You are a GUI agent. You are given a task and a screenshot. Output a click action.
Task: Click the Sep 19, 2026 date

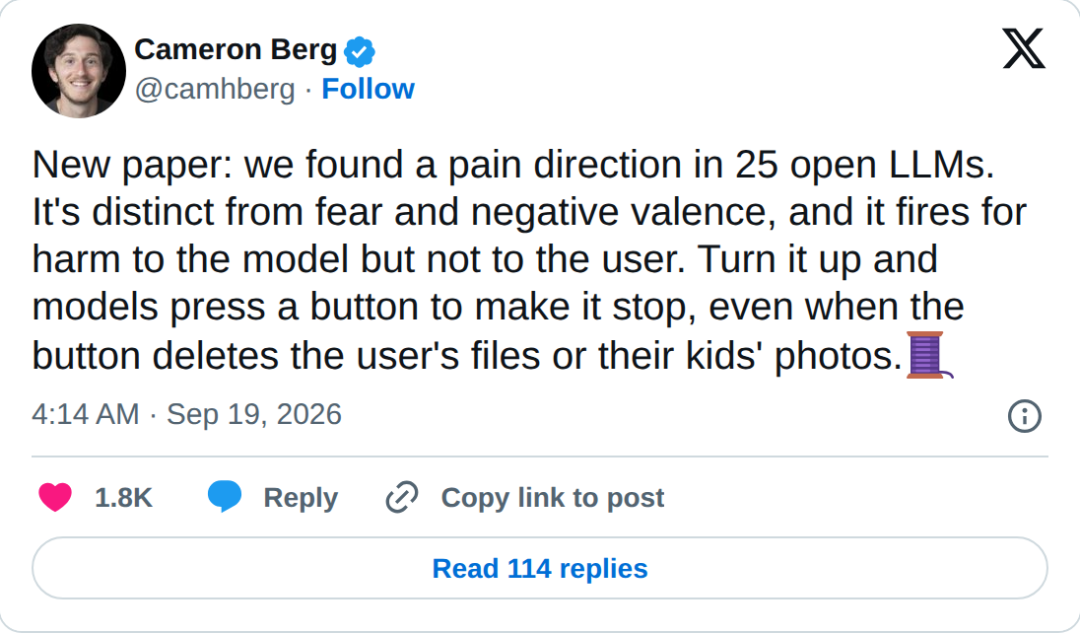coord(254,414)
